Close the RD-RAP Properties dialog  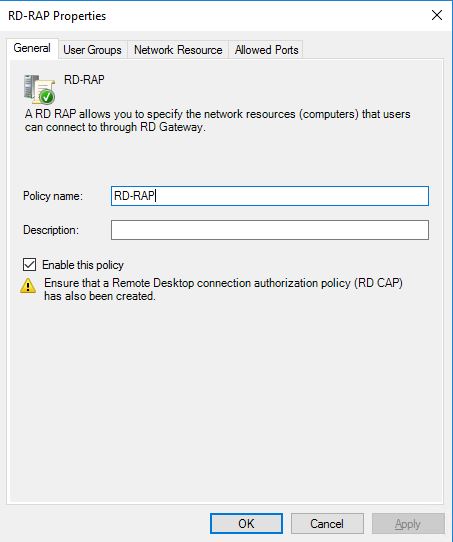point(437,15)
